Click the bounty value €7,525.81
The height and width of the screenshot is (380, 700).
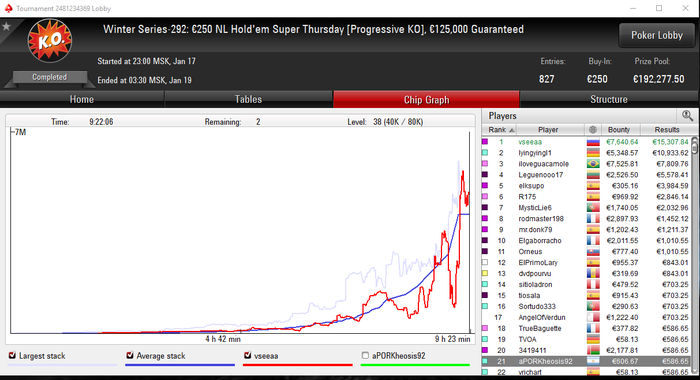tap(622, 164)
